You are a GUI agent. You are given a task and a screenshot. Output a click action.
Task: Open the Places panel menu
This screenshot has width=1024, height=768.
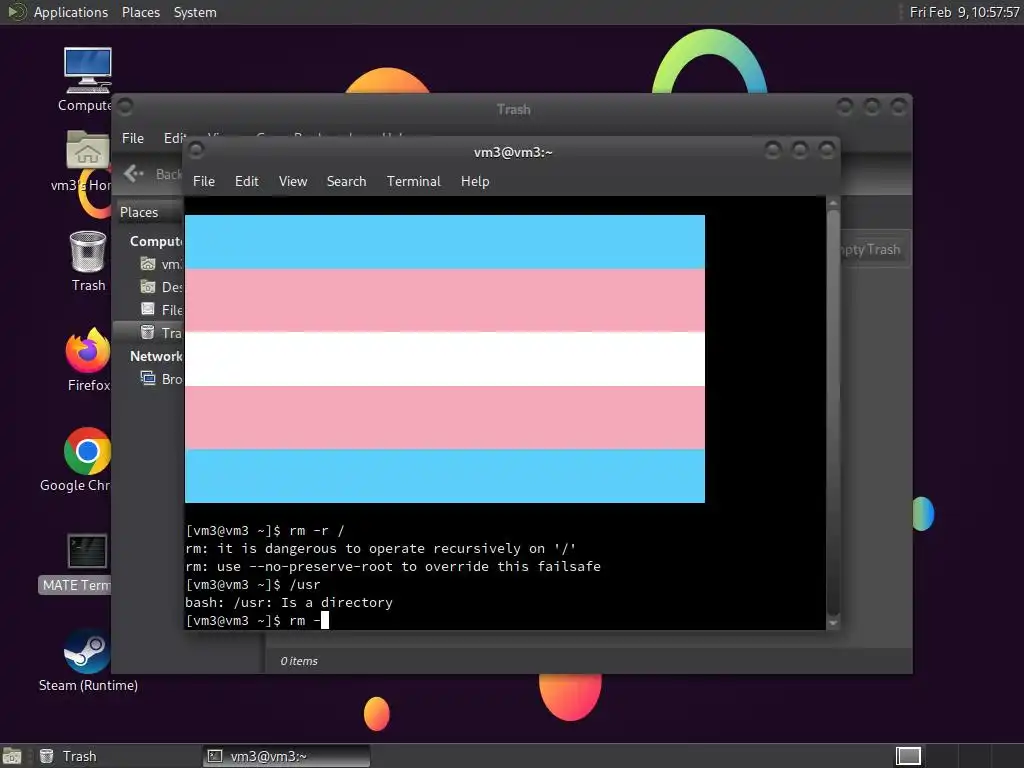click(x=140, y=12)
